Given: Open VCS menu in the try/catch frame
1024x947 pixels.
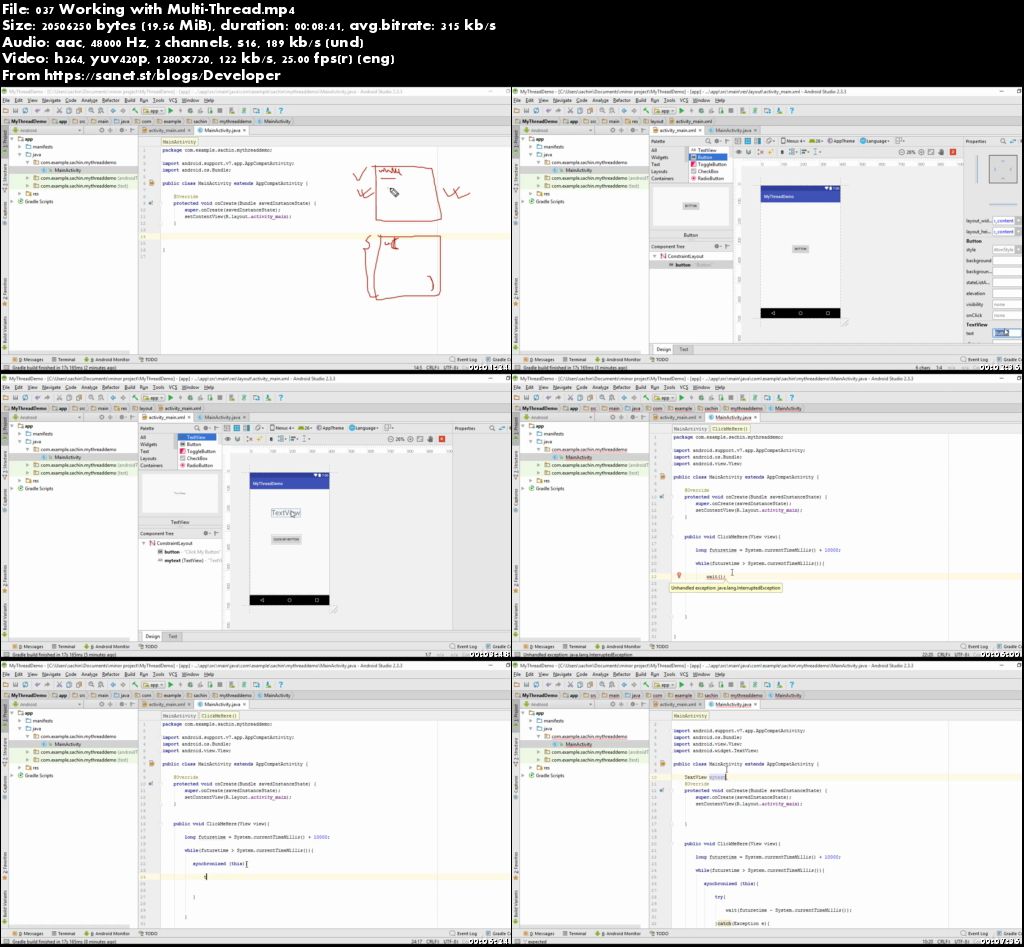Looking at the screenshot, I should click(684, 675).
